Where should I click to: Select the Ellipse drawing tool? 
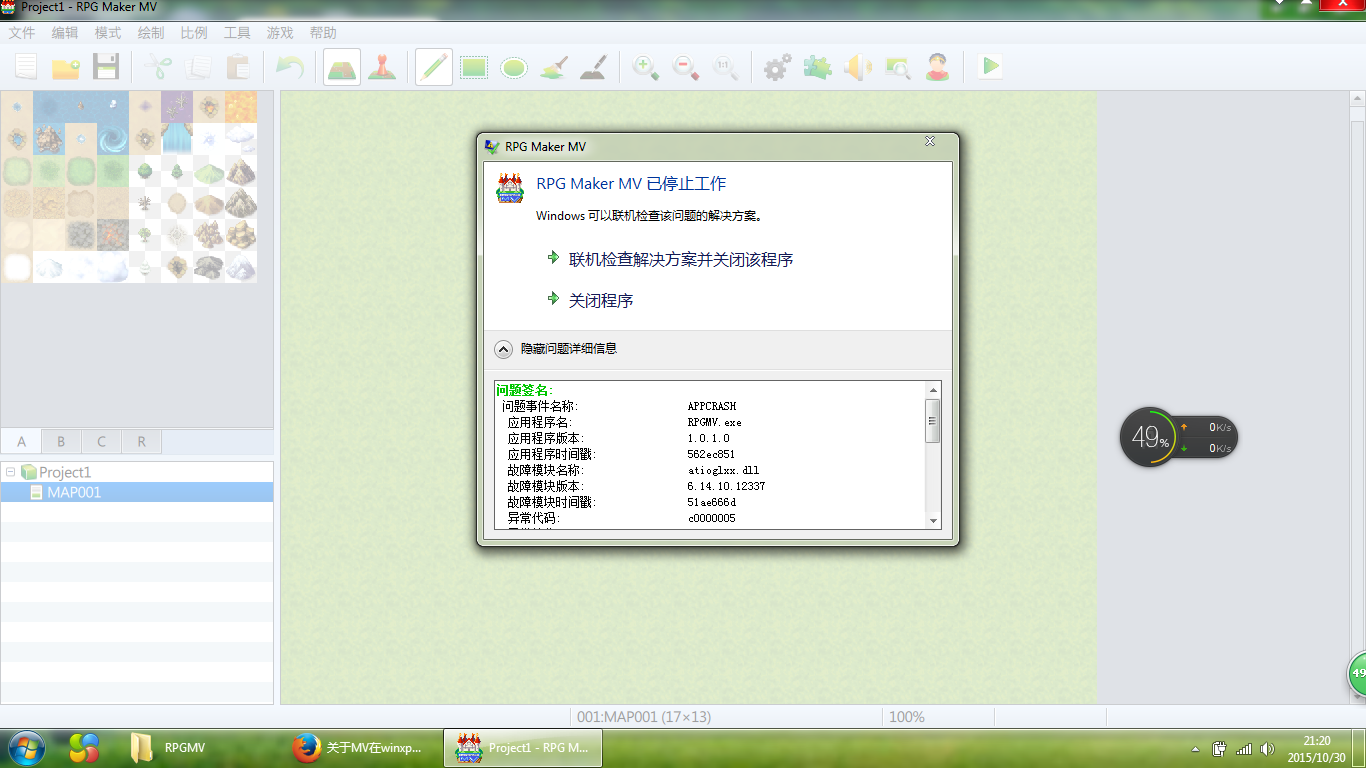pyautogui.click(x=513, y=67)
